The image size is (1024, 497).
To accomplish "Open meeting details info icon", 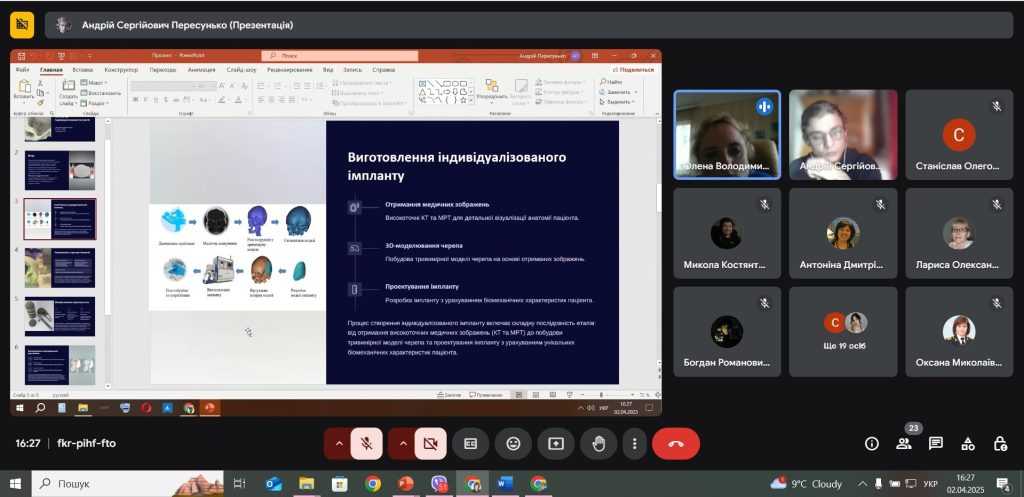I will point(872,443).
